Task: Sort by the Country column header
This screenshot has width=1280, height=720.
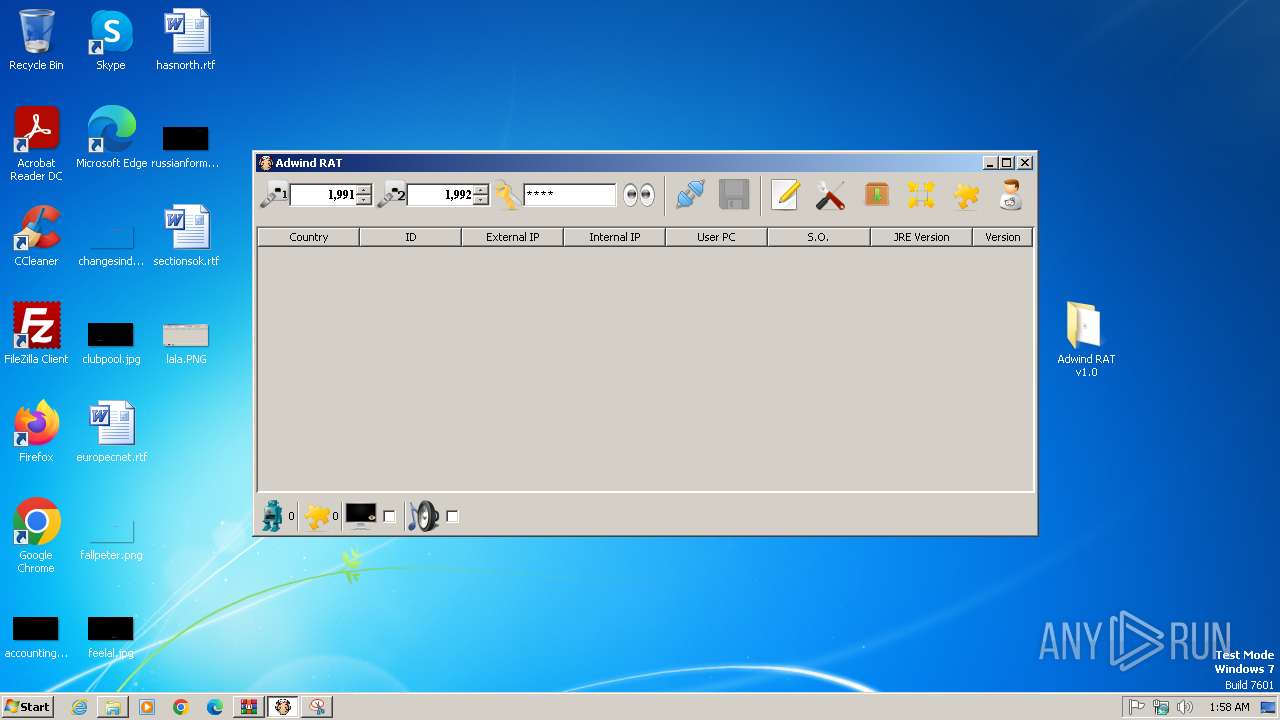Action: tap(309, 237)
